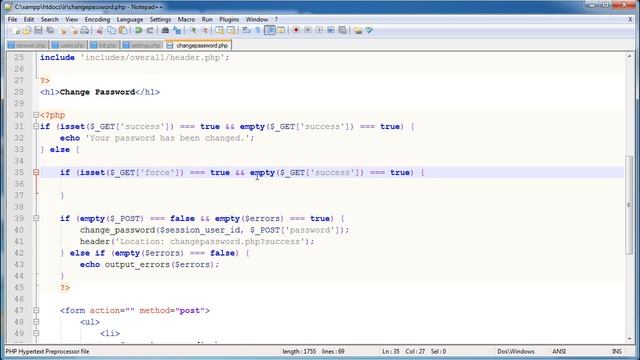The width and height of the screenshot is (640, 360).
Task: Cut selection with the scissors icon
Action: (x=99, y=30)
